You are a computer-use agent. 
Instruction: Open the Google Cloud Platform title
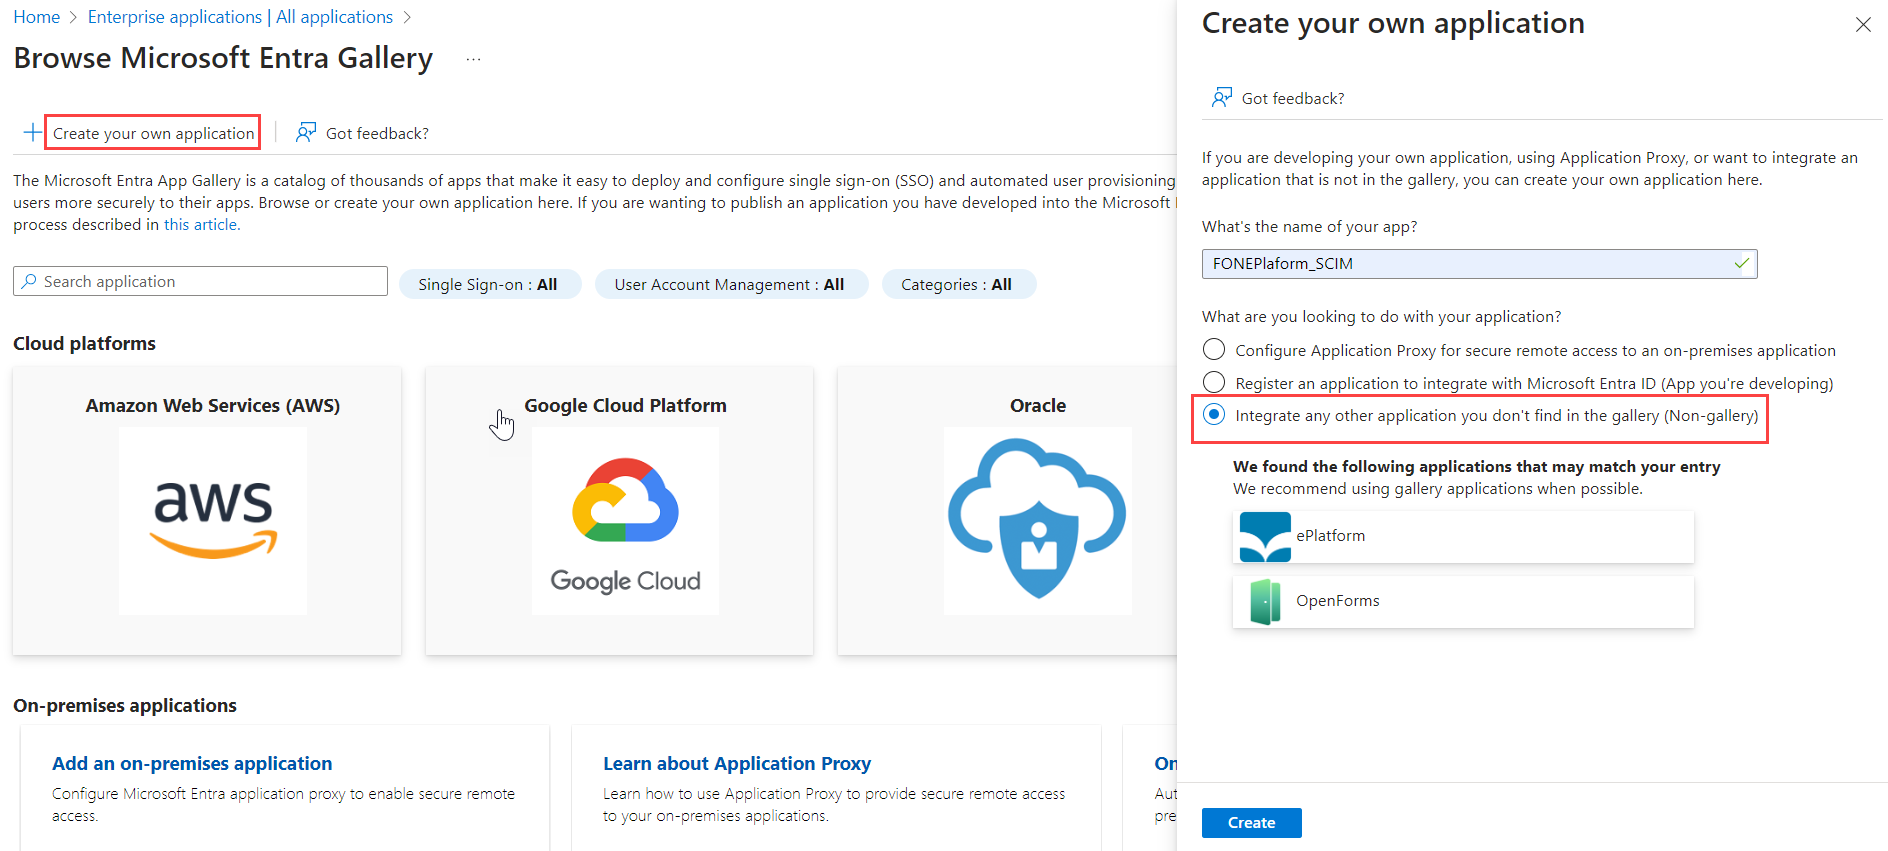(x=625, y=405)
